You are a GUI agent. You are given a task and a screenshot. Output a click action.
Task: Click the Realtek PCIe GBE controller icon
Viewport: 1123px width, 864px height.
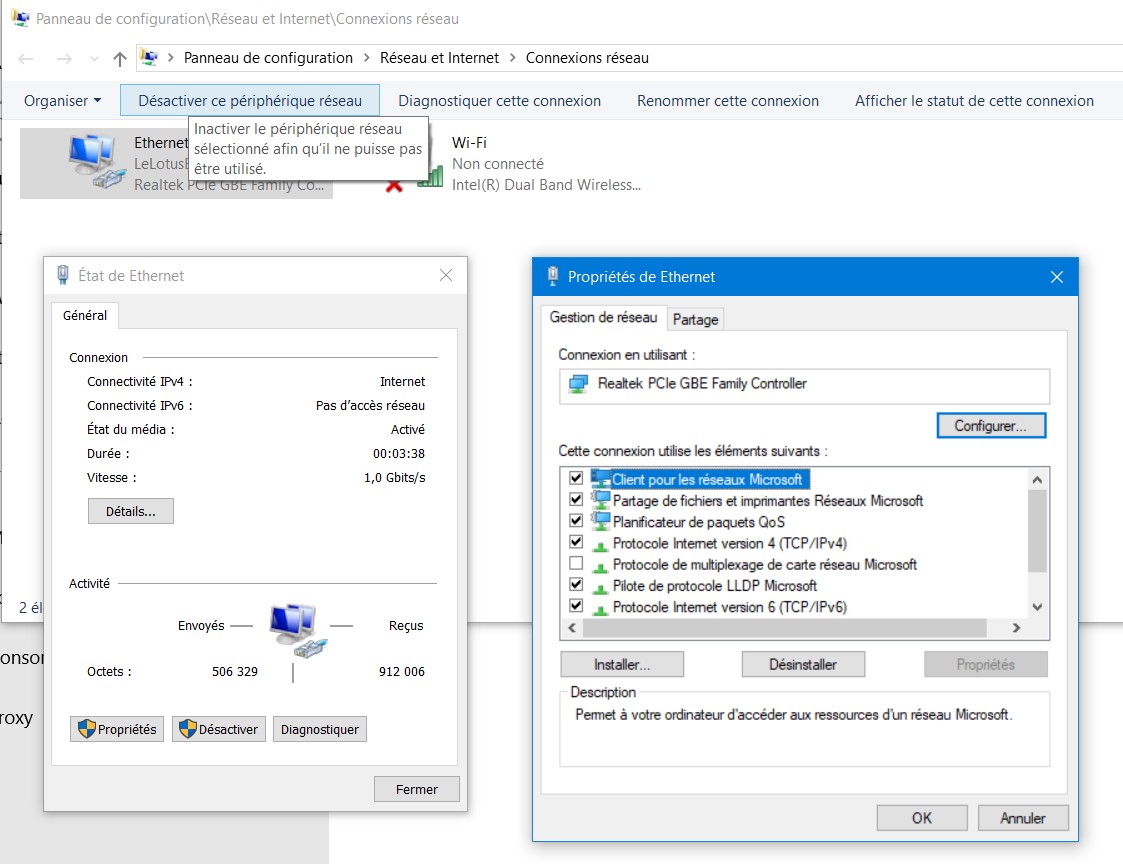(578, 384)
